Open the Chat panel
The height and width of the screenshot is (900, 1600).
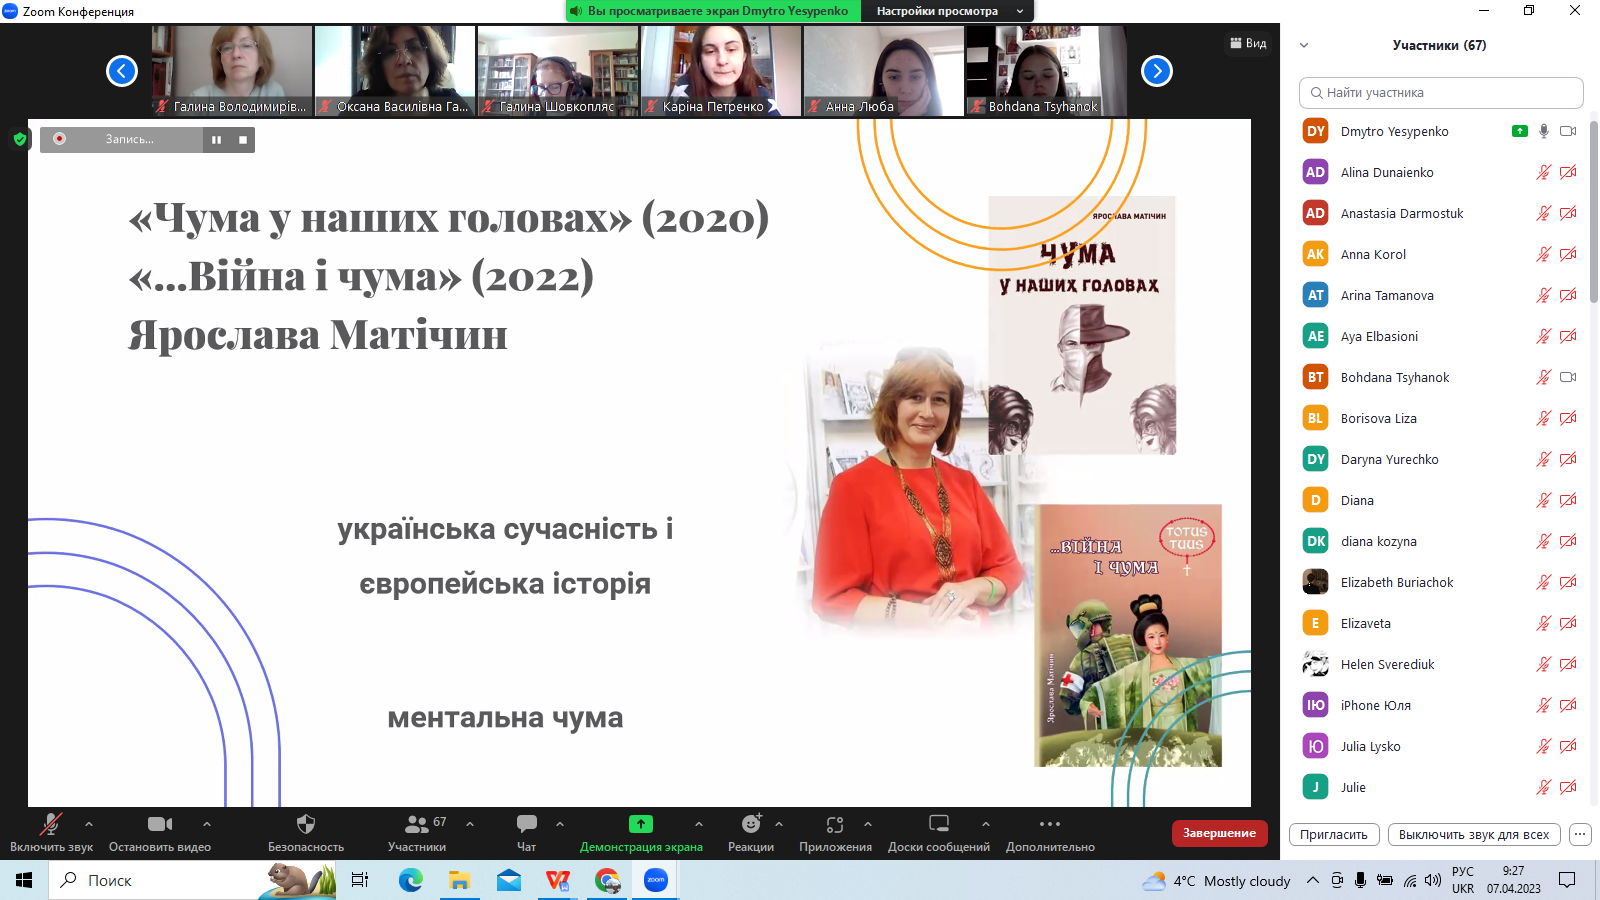click(527, 825)
